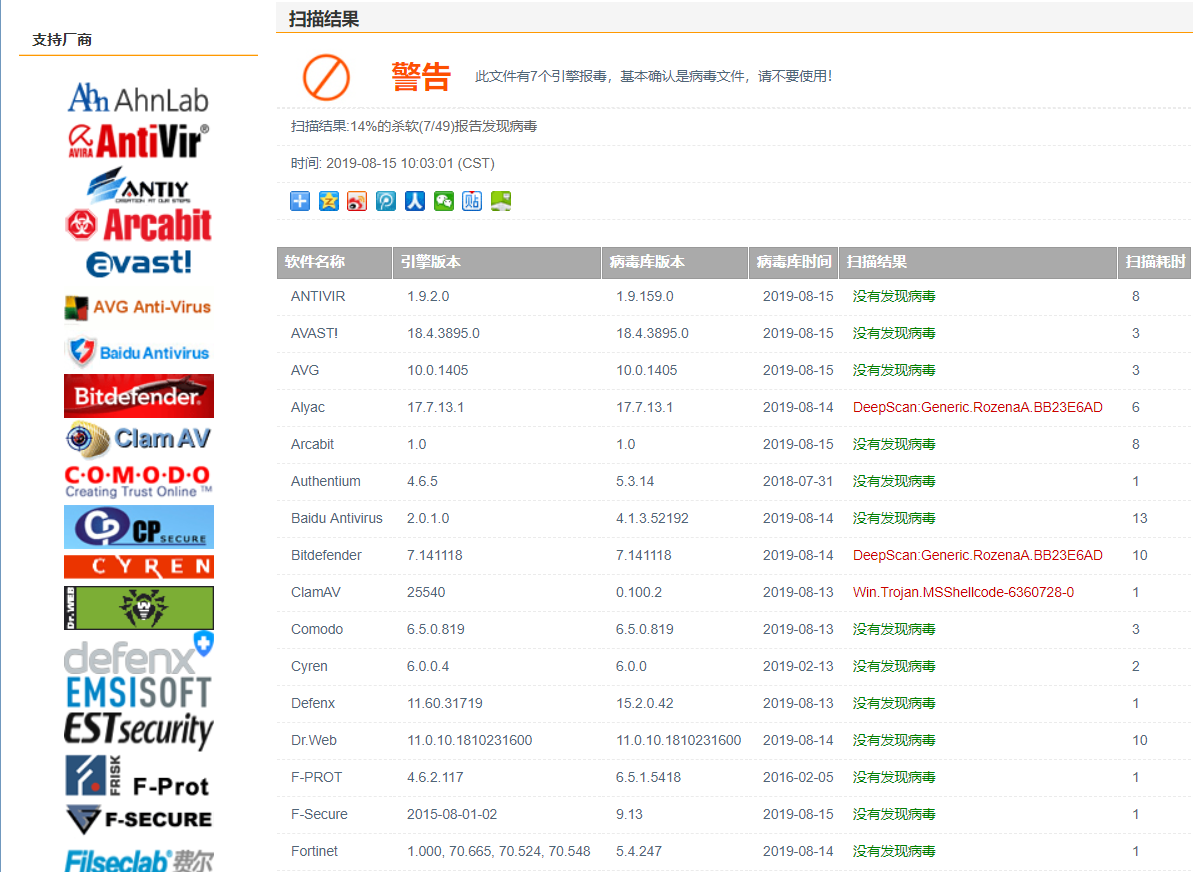Open the Filseclab vendor logo
The width and height of the screenshot is (1197, 872).
click(x=138, y=861)
